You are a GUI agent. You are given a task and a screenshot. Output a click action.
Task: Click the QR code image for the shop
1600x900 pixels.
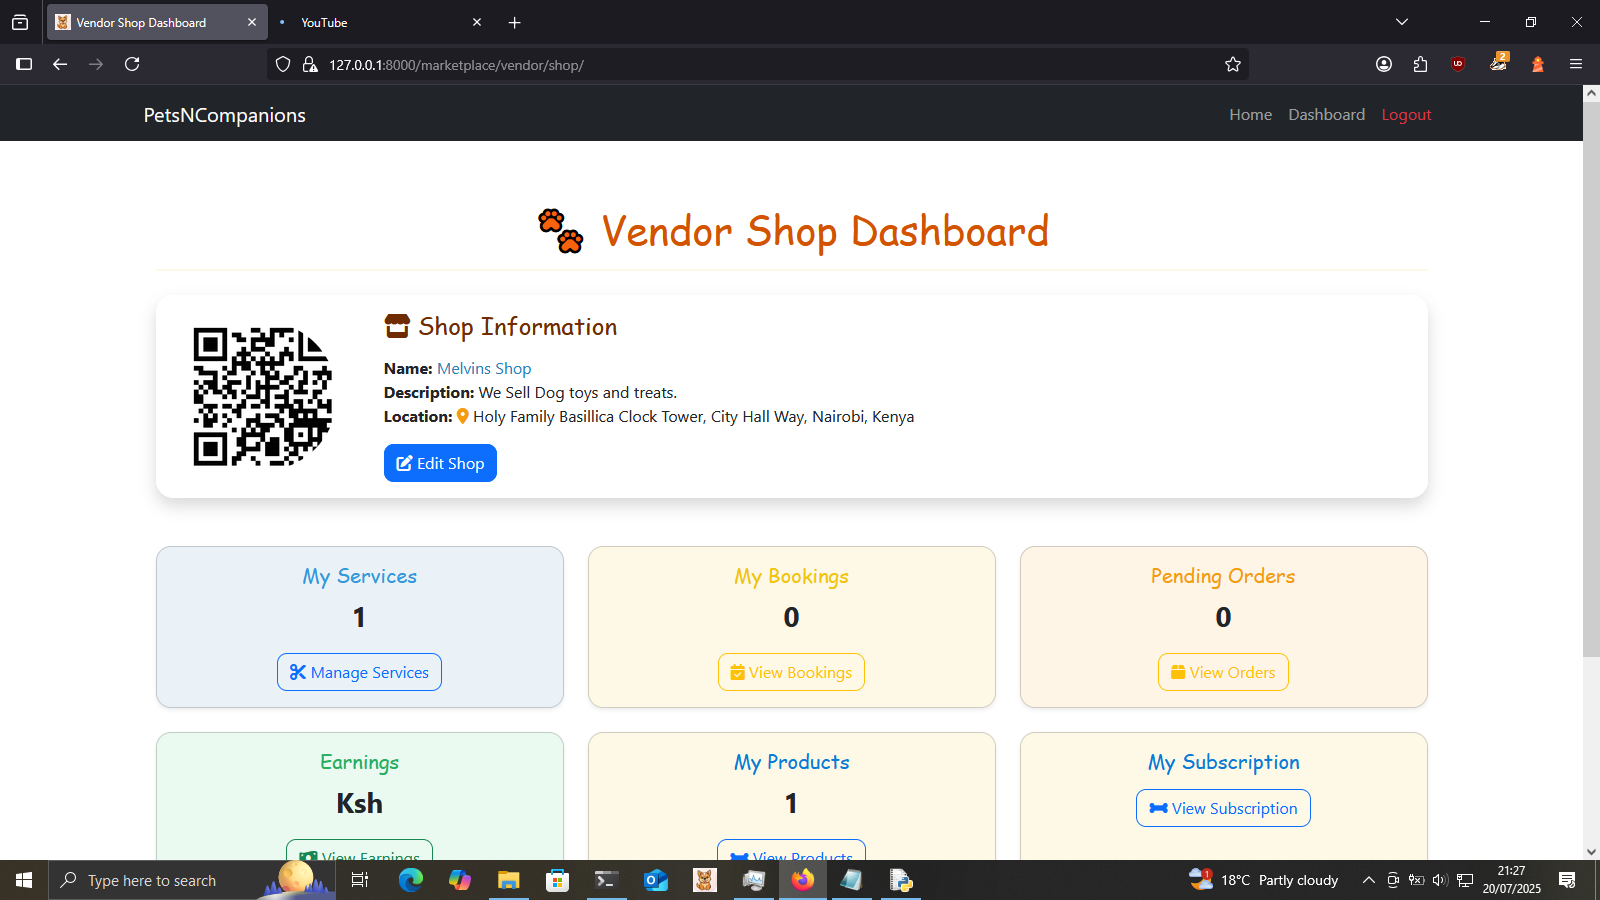pos(263,396)
